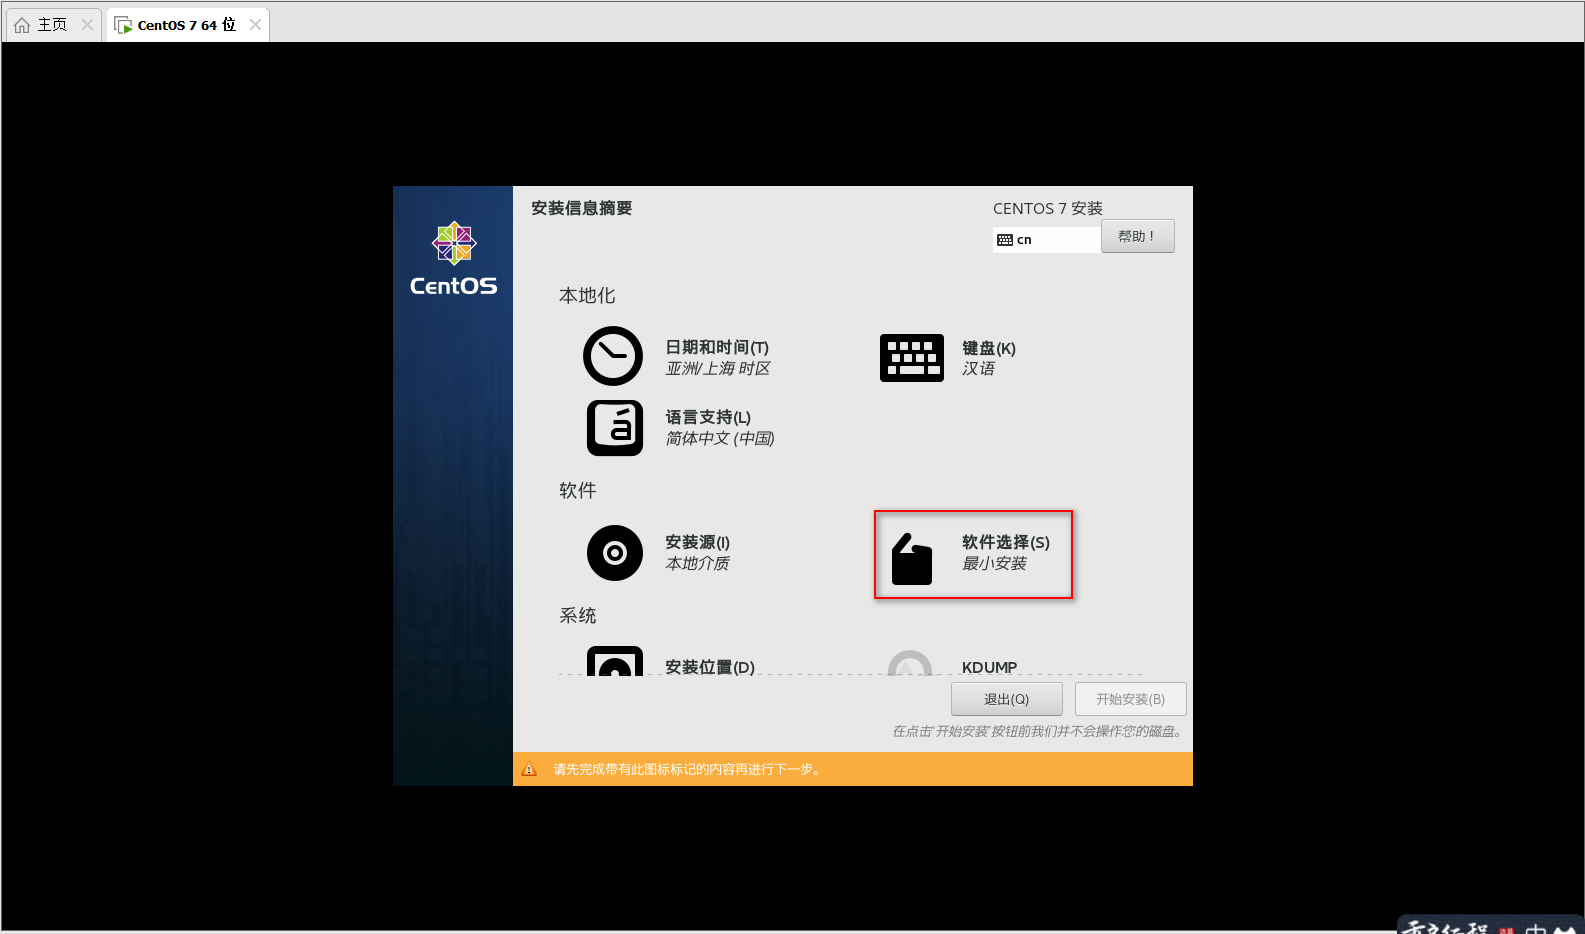1585x934 pixels.
Task: Open 语言支持(L) settings
Action: [x=708, y=417]
